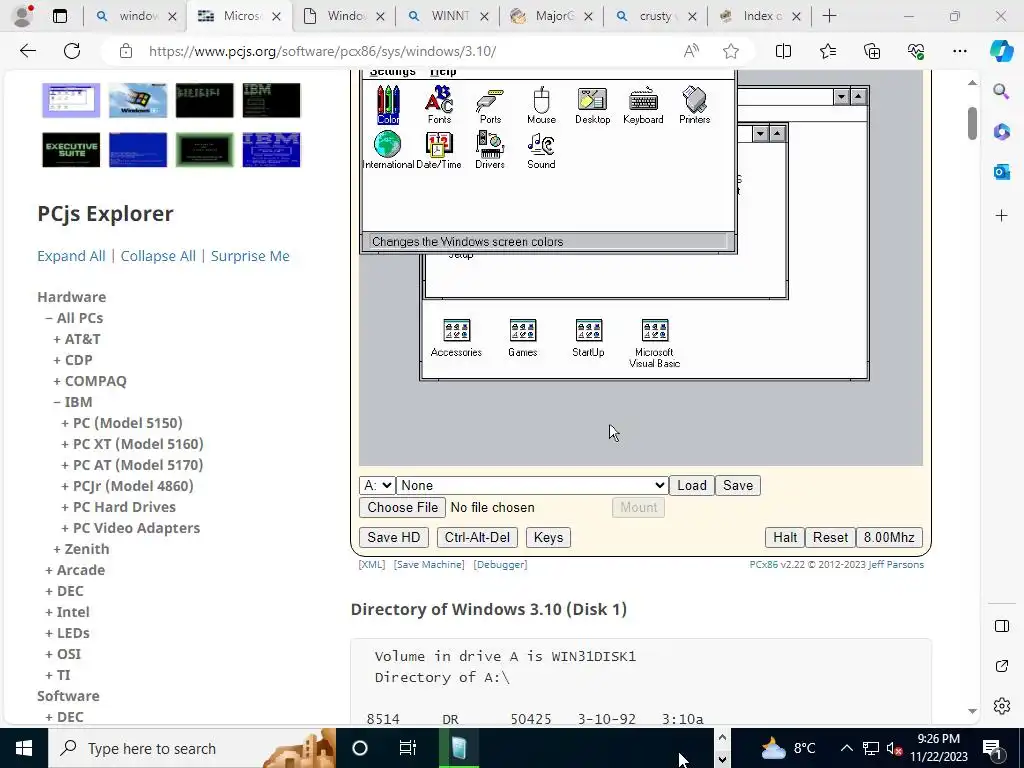Switch to the WINNT browser tab
The image size is (1024, 768).
pos(447,16)
